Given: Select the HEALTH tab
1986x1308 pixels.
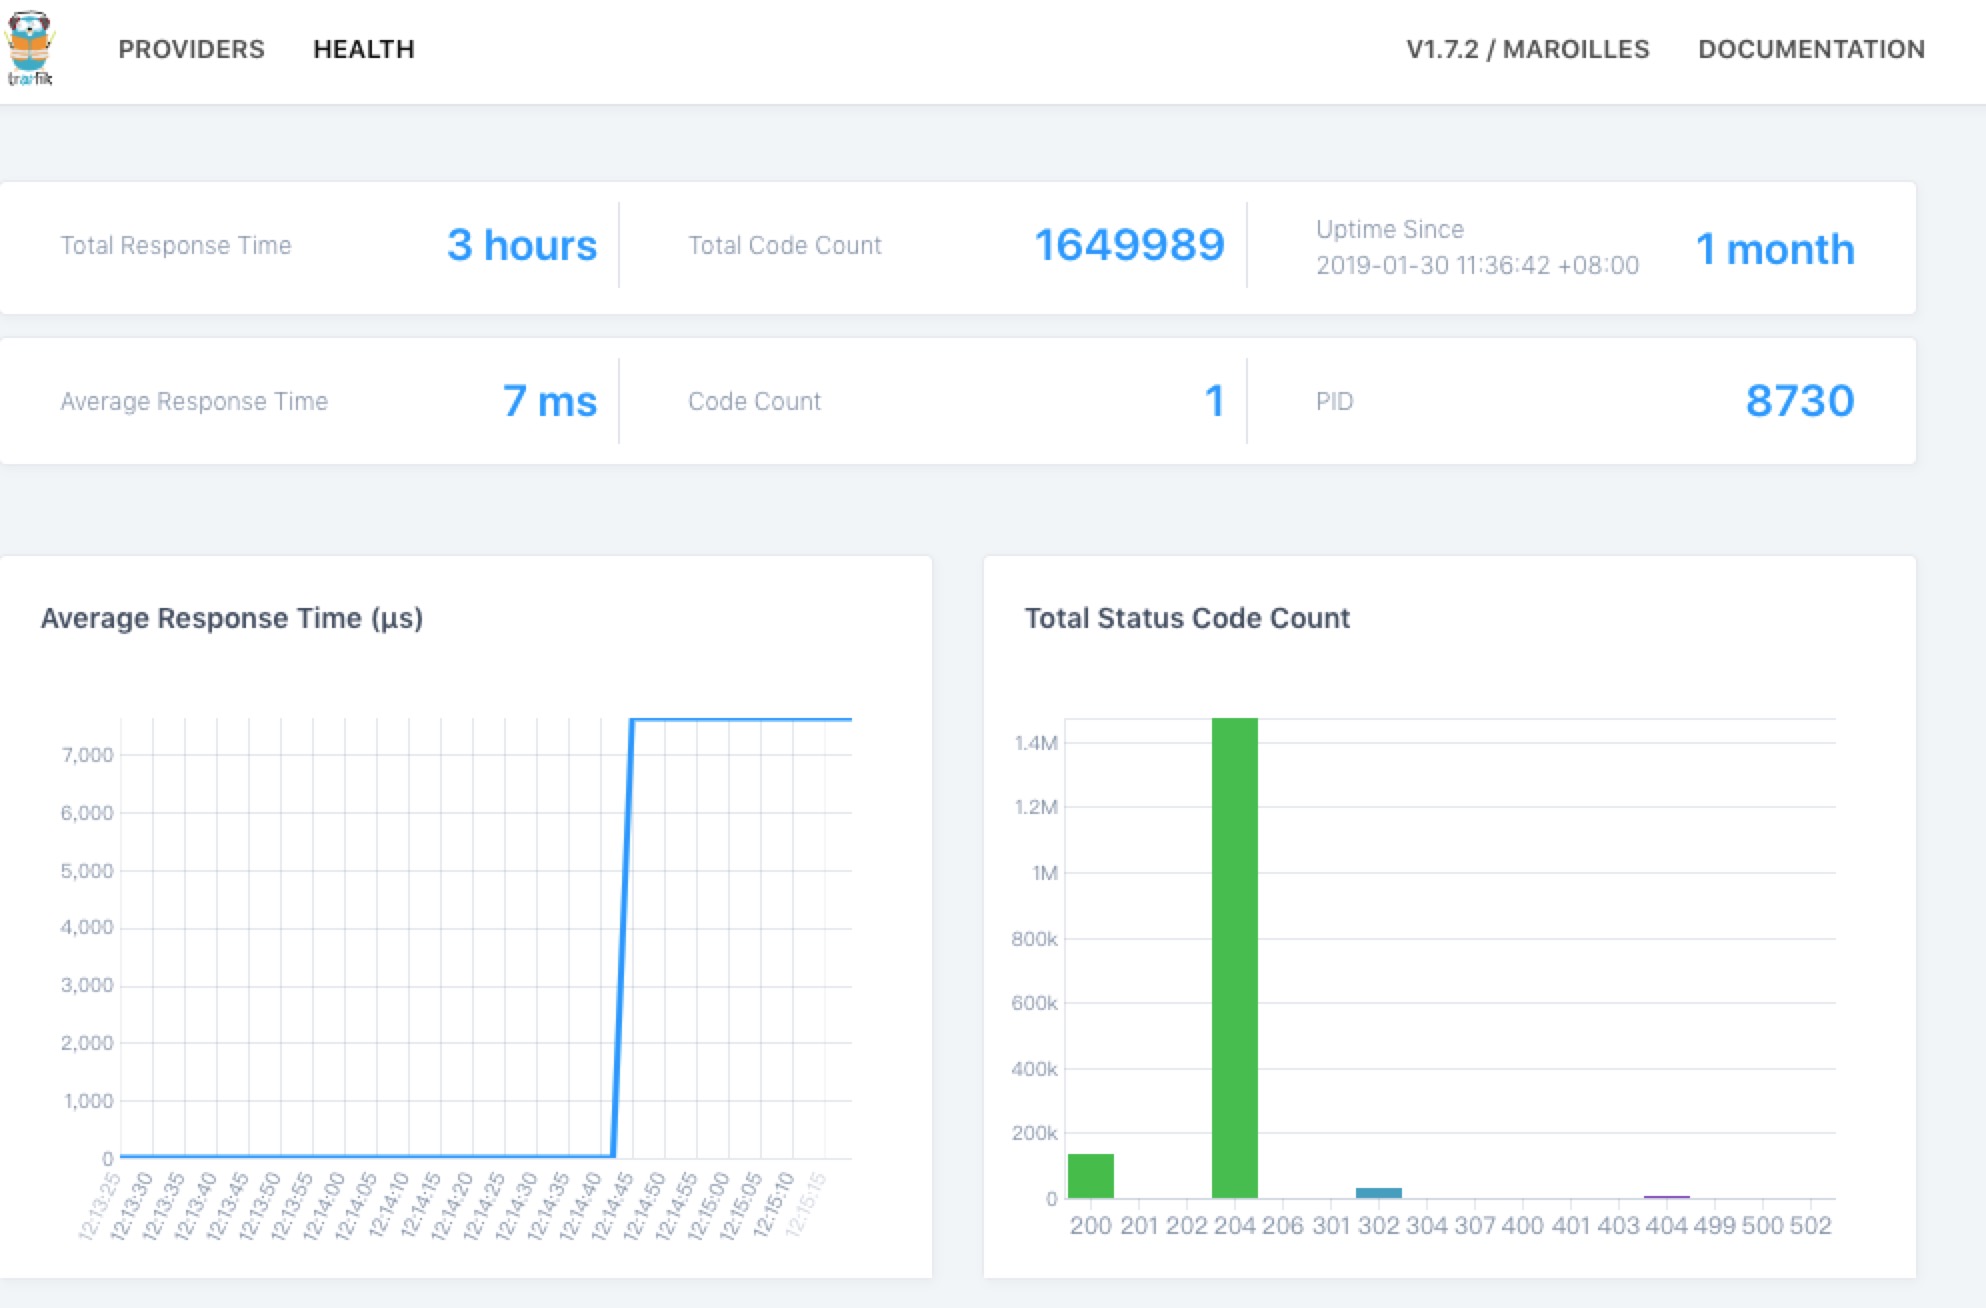Looking at the screenshot, I should click(x=364, y=49).
